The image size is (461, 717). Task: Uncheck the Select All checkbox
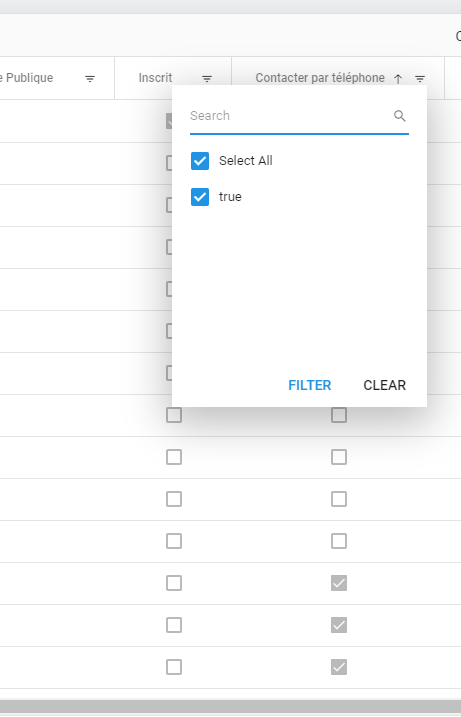click(200, 161)
